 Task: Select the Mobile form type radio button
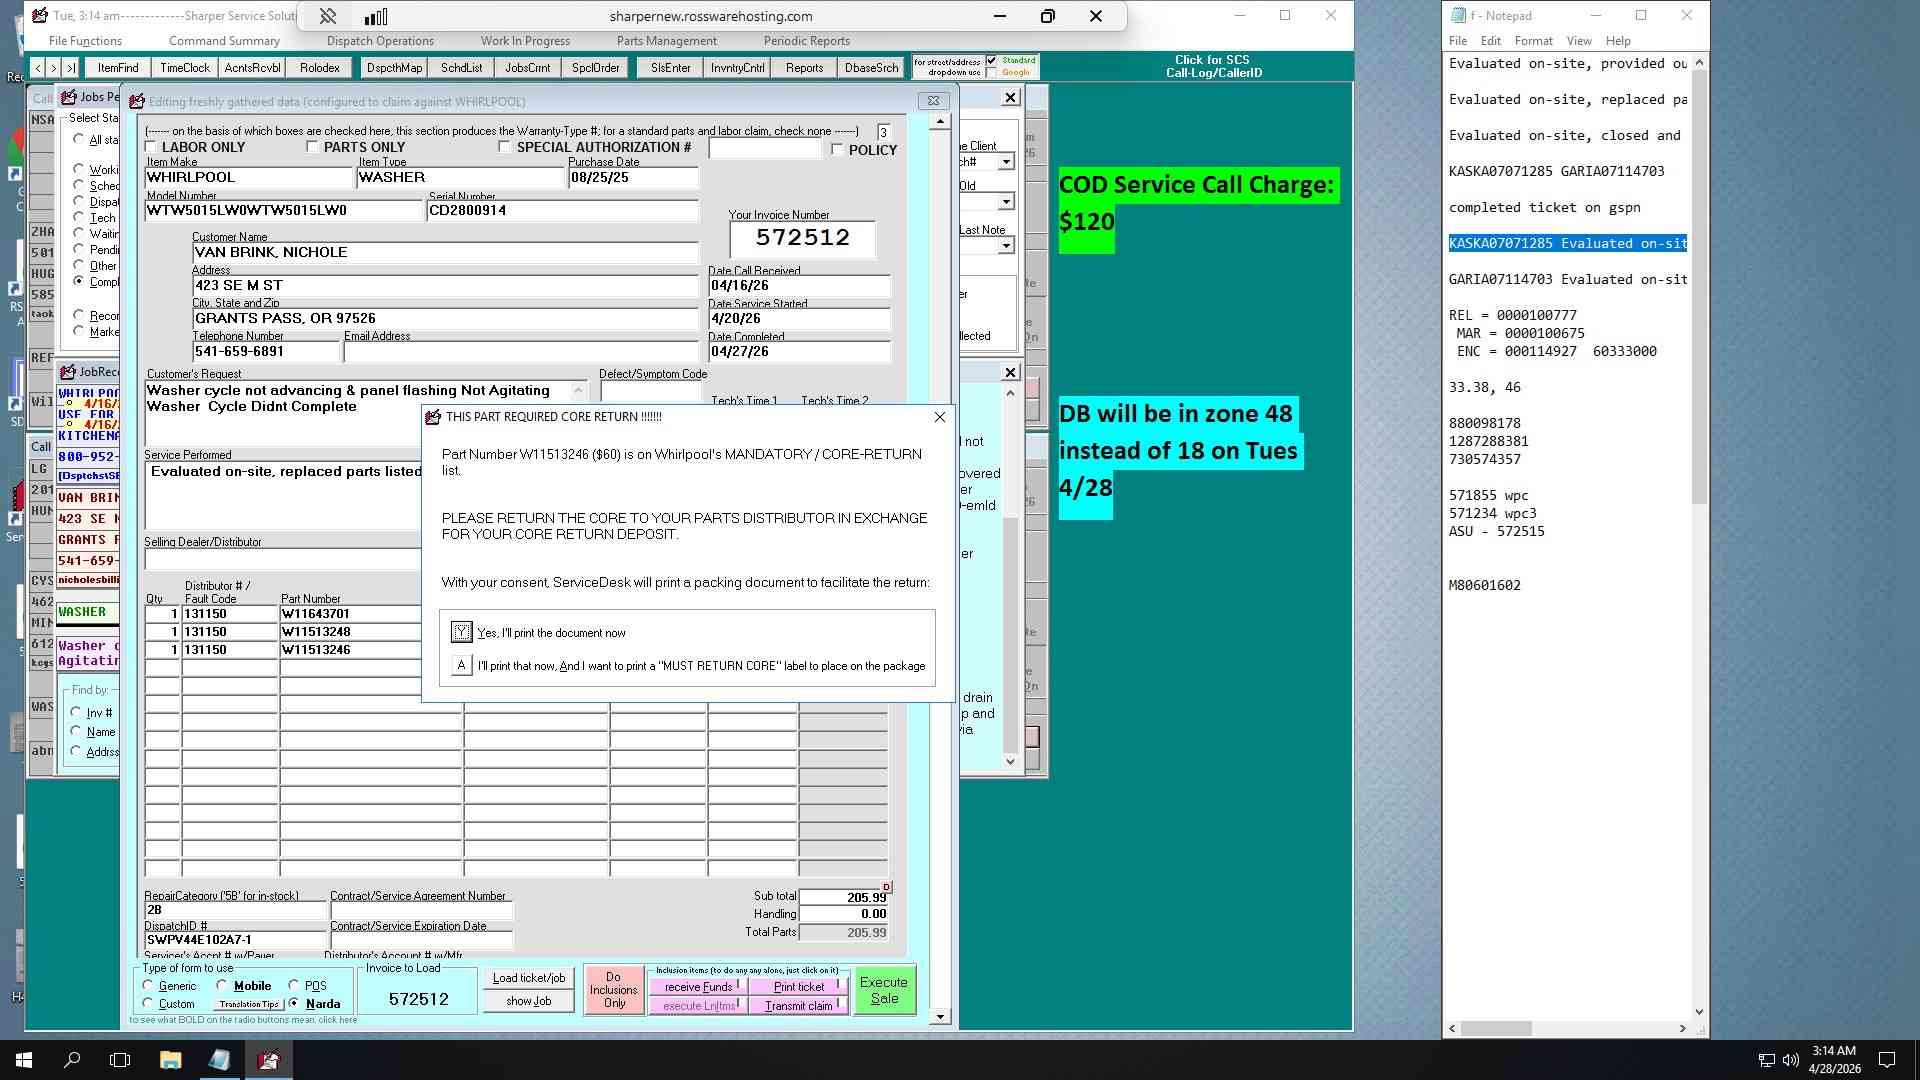[x=222, y=985]
